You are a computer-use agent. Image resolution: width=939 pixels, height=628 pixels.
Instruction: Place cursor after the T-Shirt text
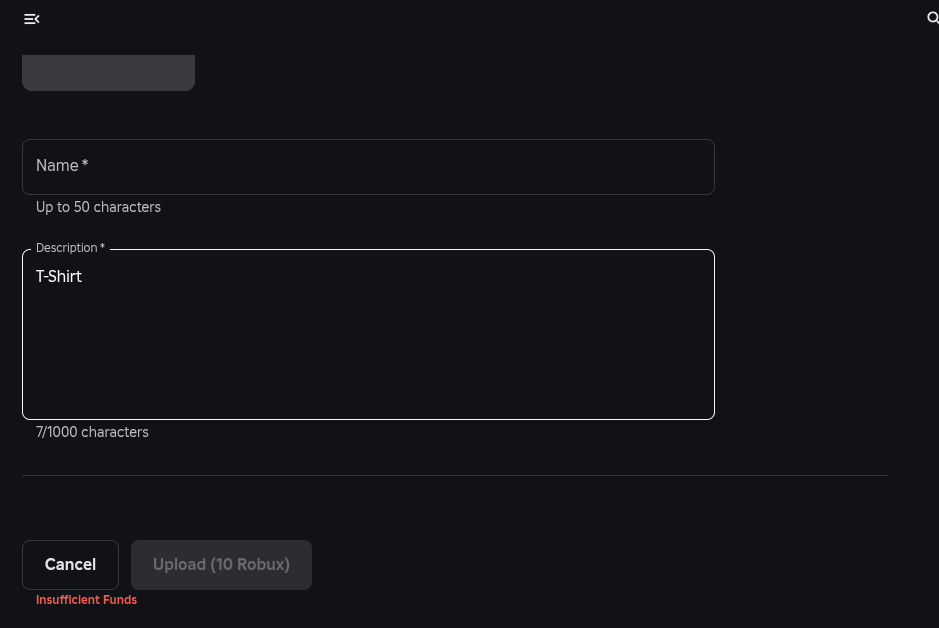point(83,277)
